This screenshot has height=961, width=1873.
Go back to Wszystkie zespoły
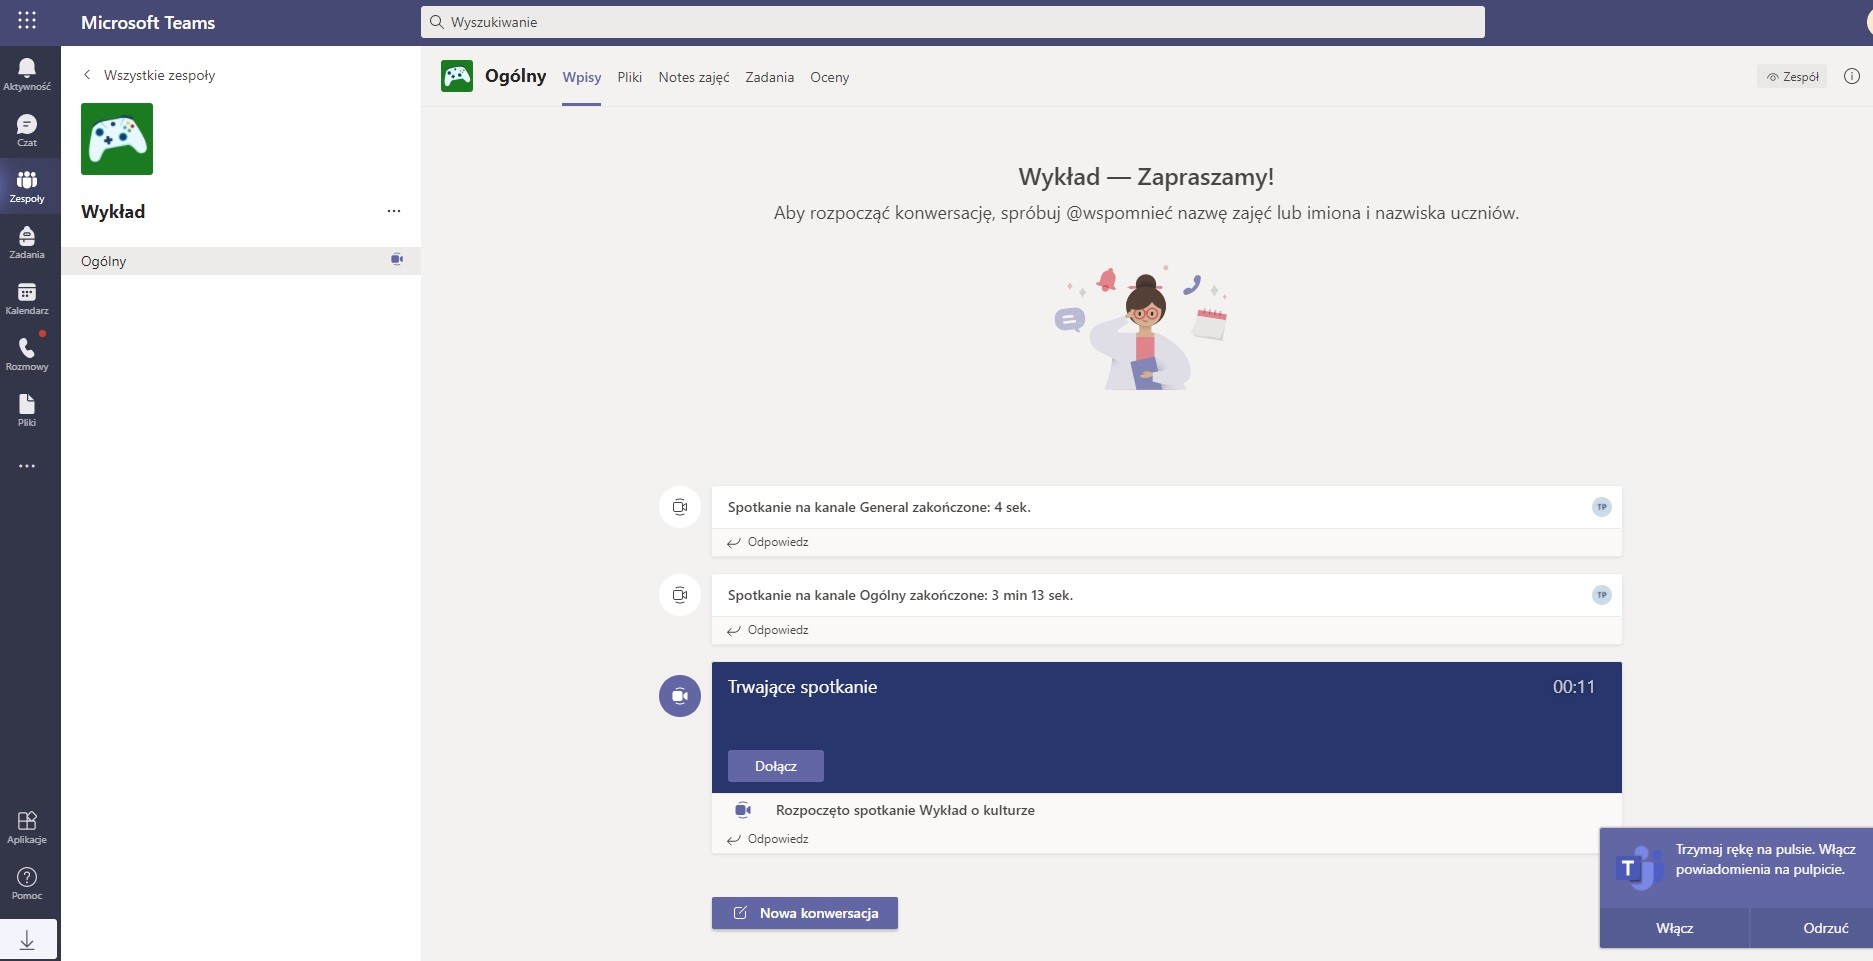(149, 75)
